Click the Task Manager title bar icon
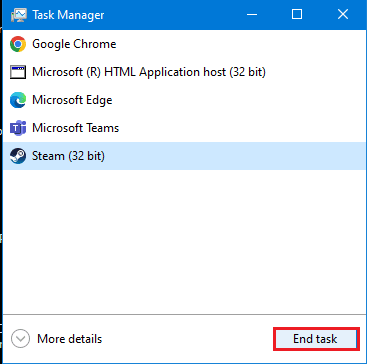 [x=19, y=15]
